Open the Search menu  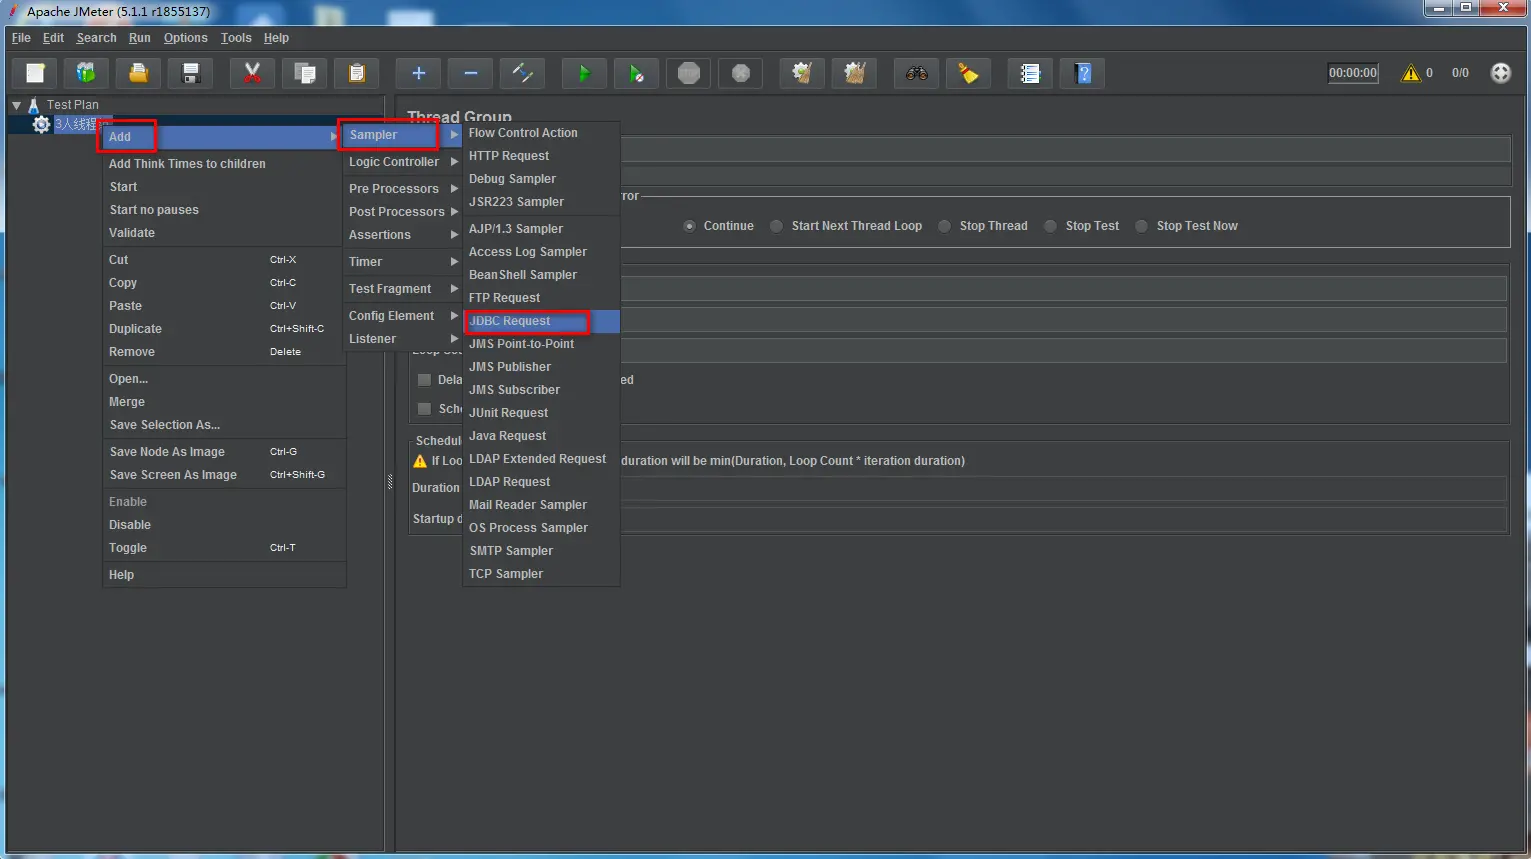click(x=96, y=38)
